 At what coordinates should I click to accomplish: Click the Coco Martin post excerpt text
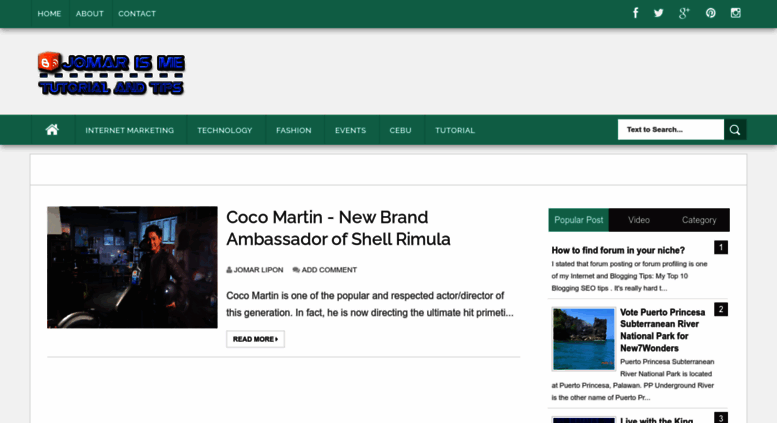370,304
